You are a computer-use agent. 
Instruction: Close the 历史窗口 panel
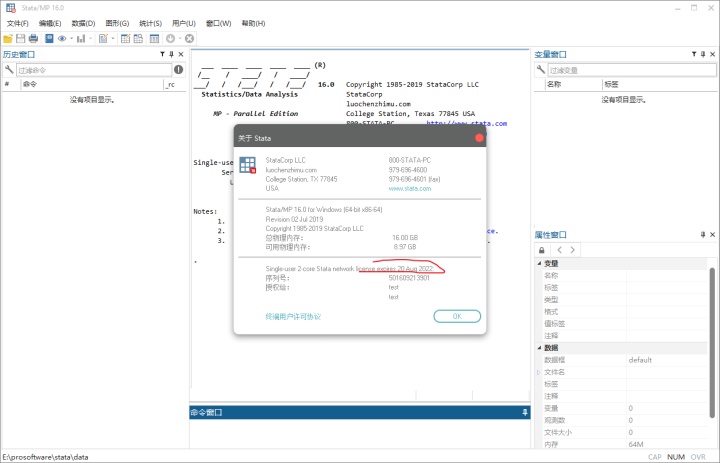(181, 54)
